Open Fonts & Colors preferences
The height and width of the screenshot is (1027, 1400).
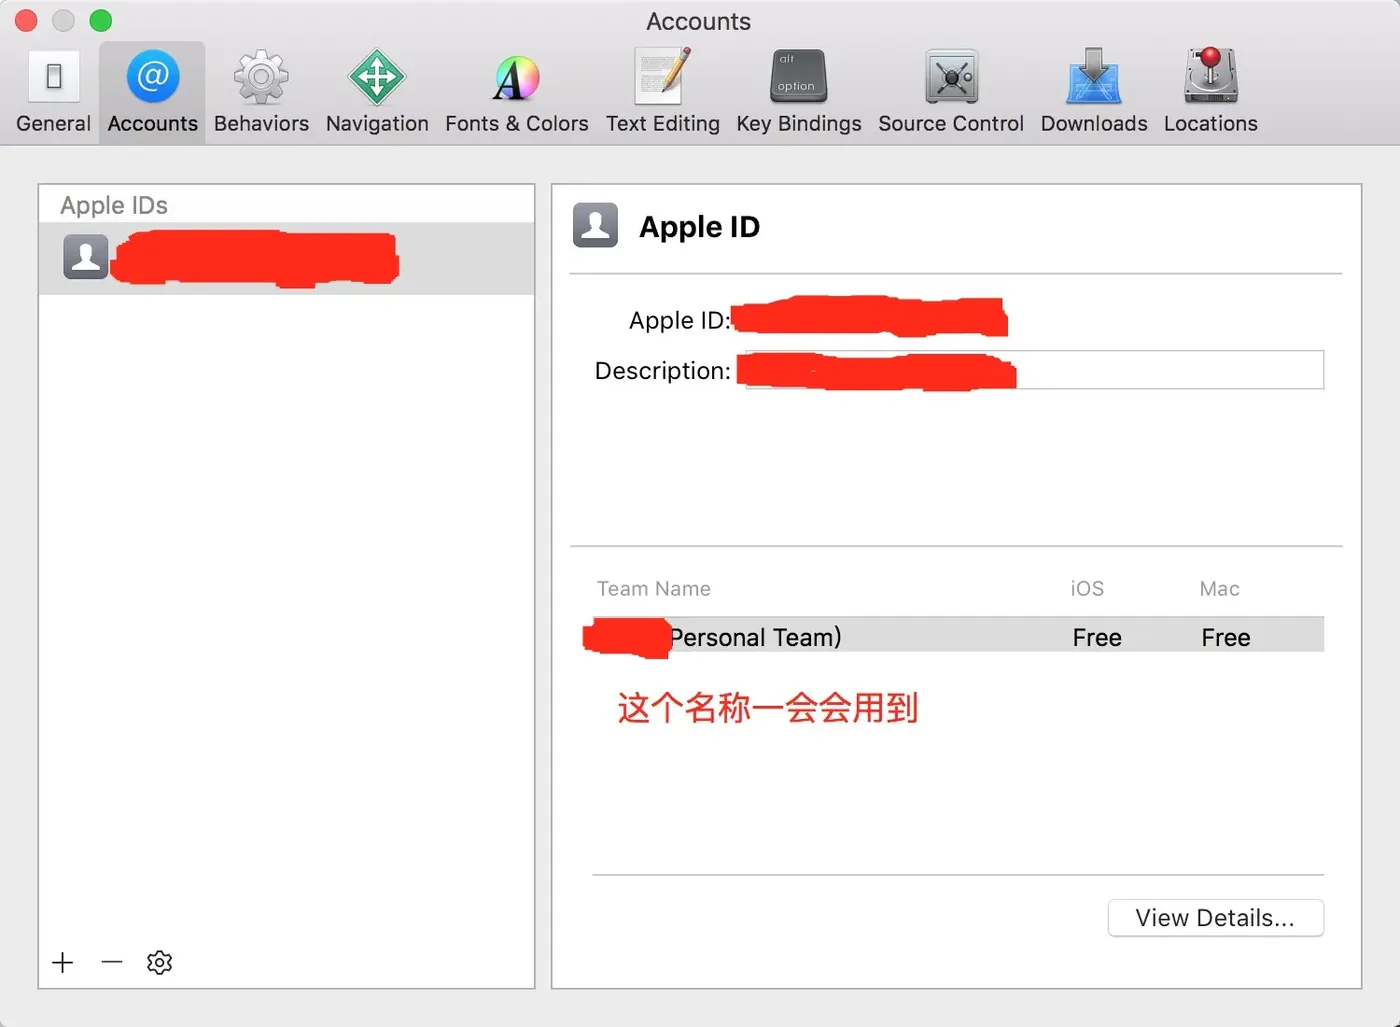coord(516,93)
